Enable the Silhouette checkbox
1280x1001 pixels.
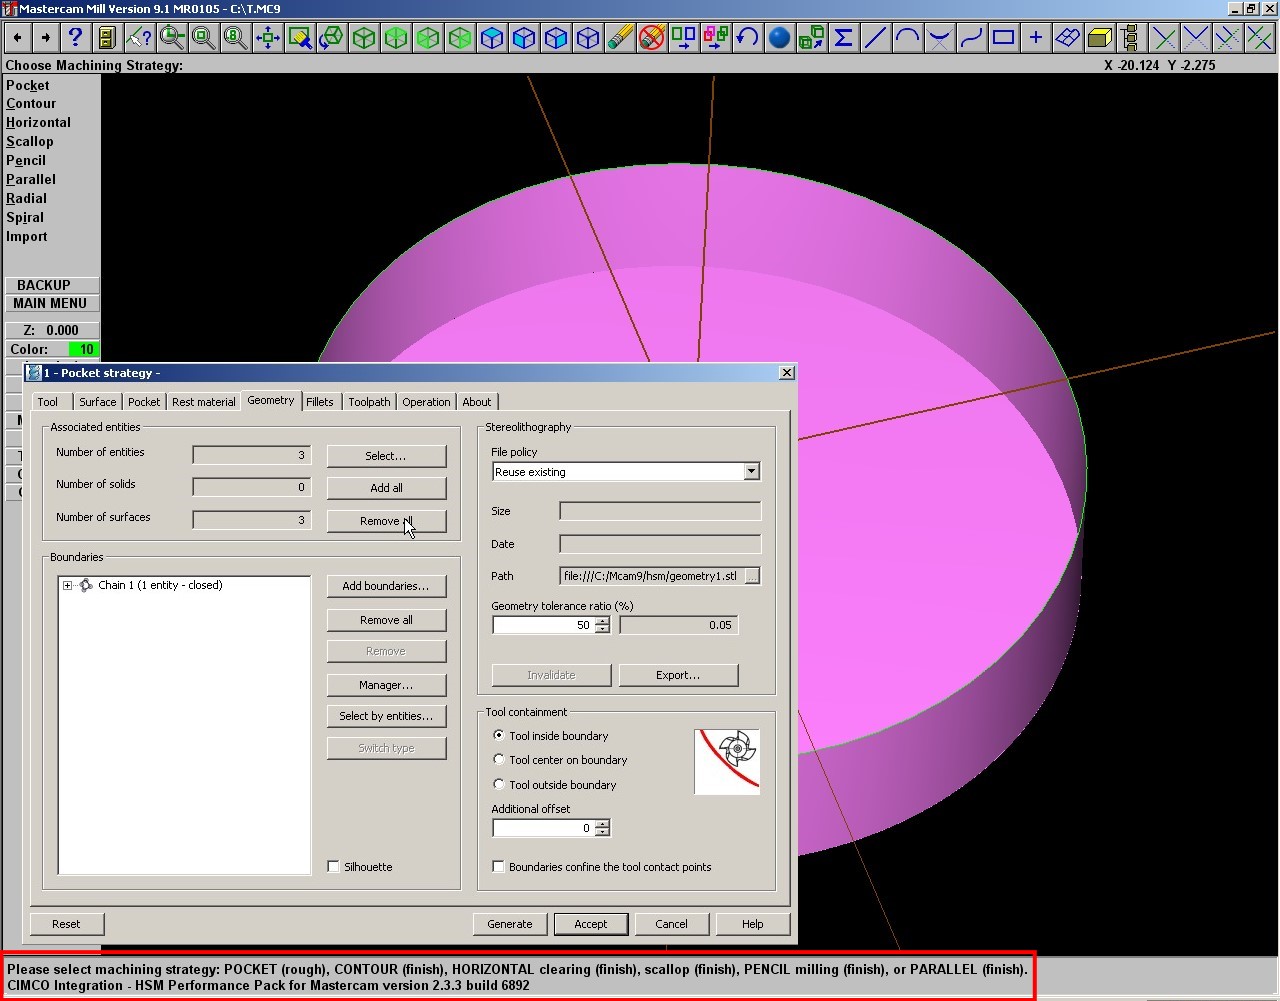(x=334, y=867)
